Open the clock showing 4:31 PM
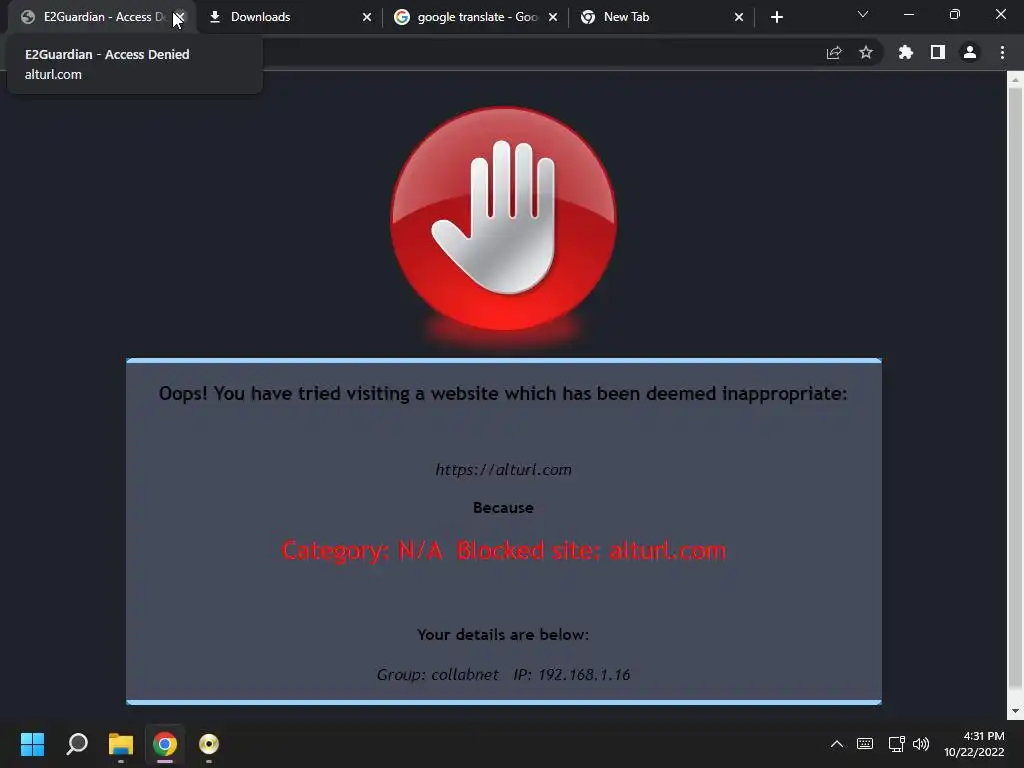This screenshot has height=768, width=1024. 974,744
